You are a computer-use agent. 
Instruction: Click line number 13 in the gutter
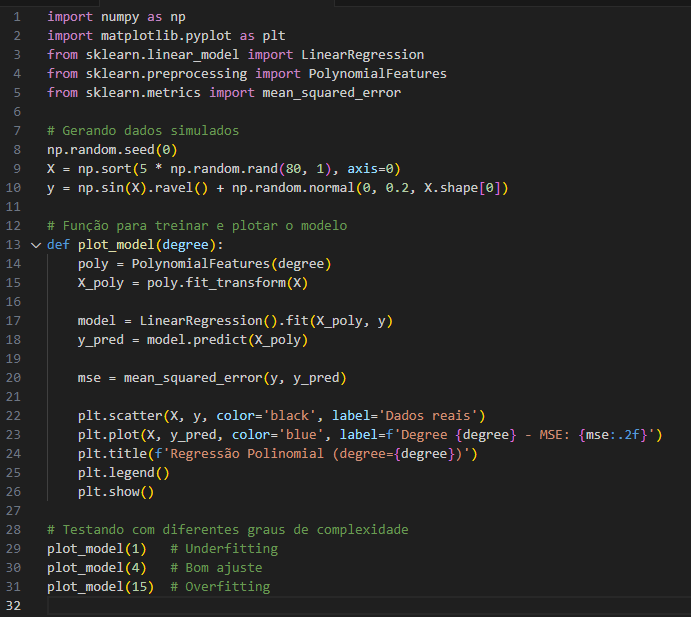13,245
